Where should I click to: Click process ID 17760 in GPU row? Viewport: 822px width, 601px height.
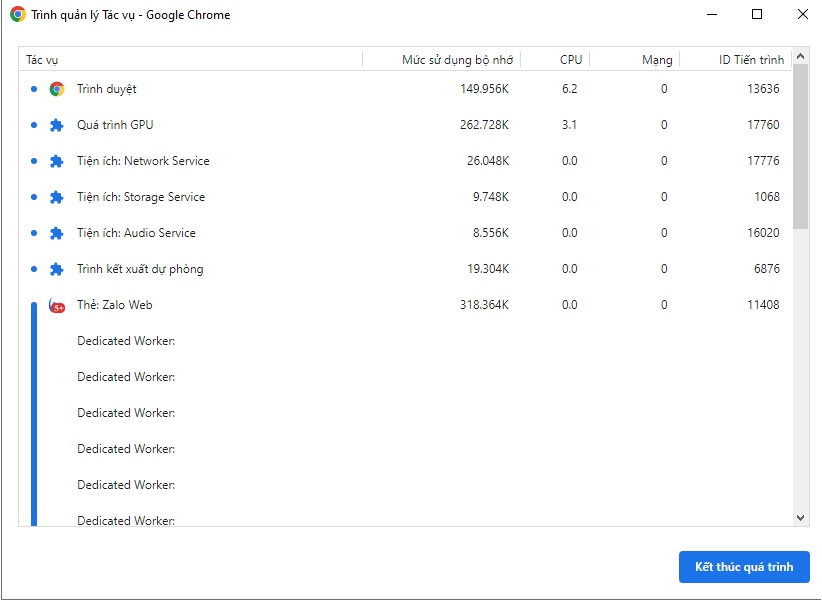click(763, 125)
